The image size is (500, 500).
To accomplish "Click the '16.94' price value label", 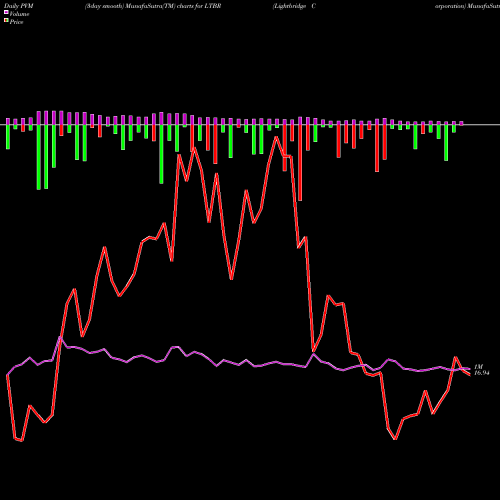I will [x=482, y=373].
